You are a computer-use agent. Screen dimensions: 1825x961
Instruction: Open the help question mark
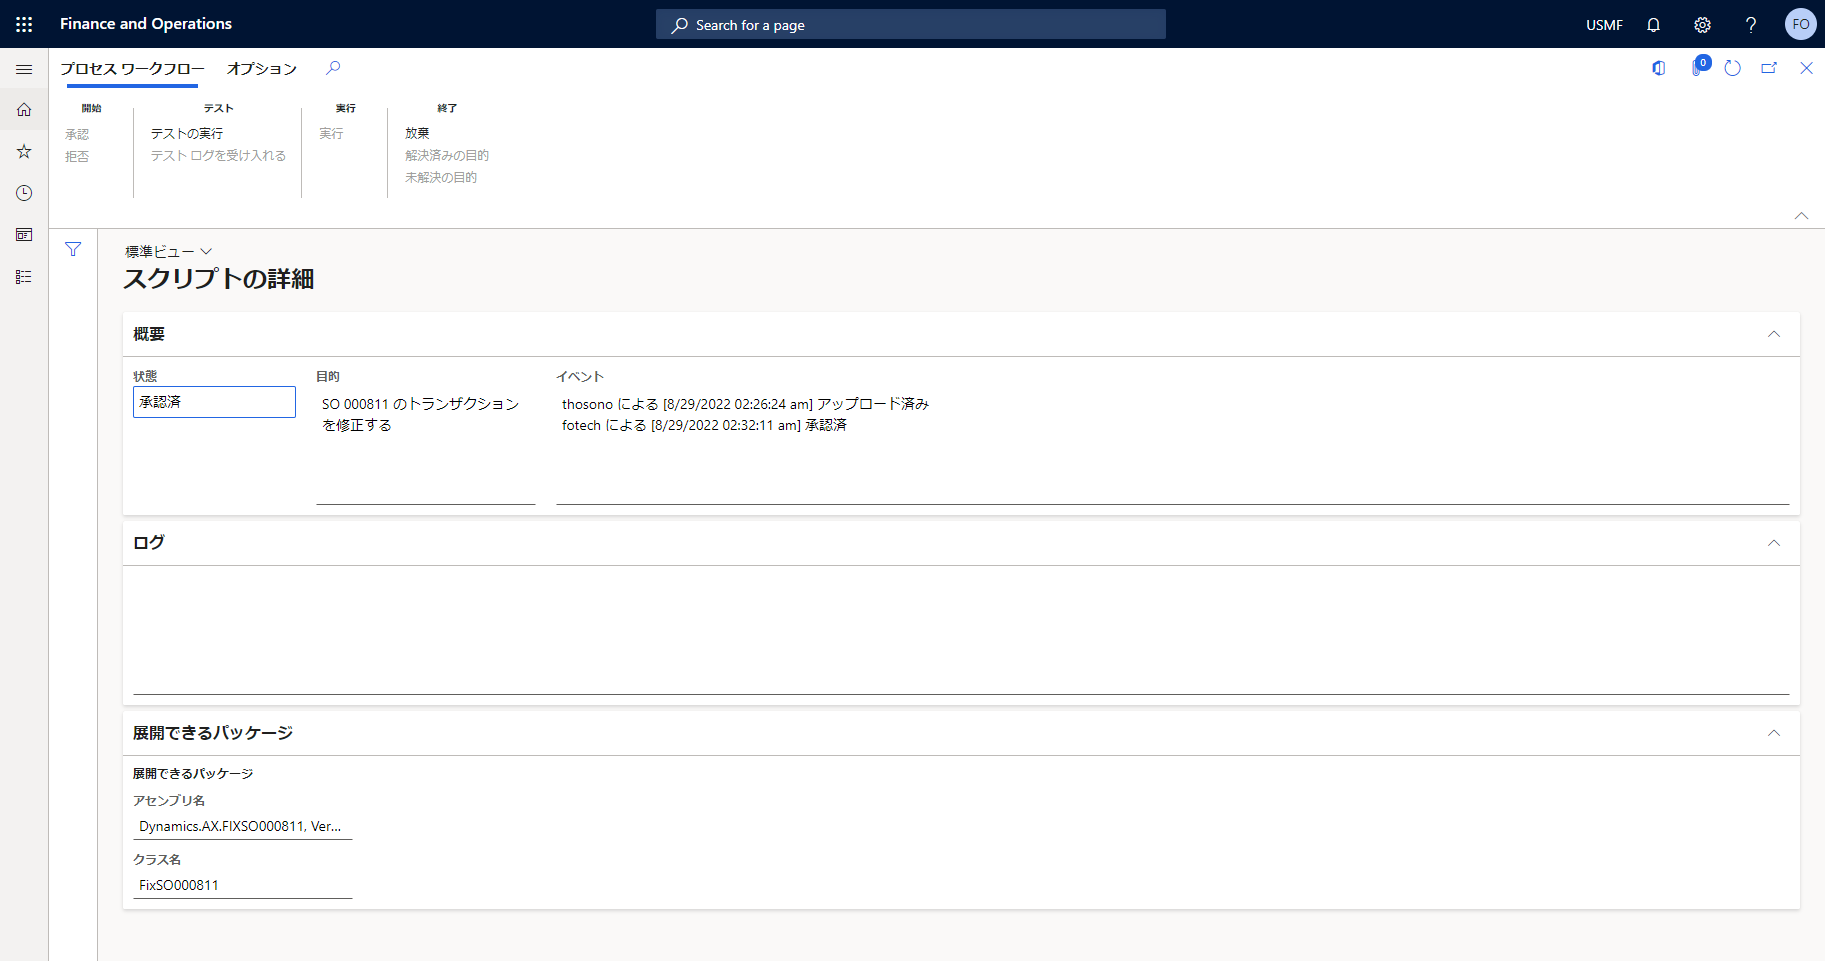pyautogui.click(x=1751, y=25)
